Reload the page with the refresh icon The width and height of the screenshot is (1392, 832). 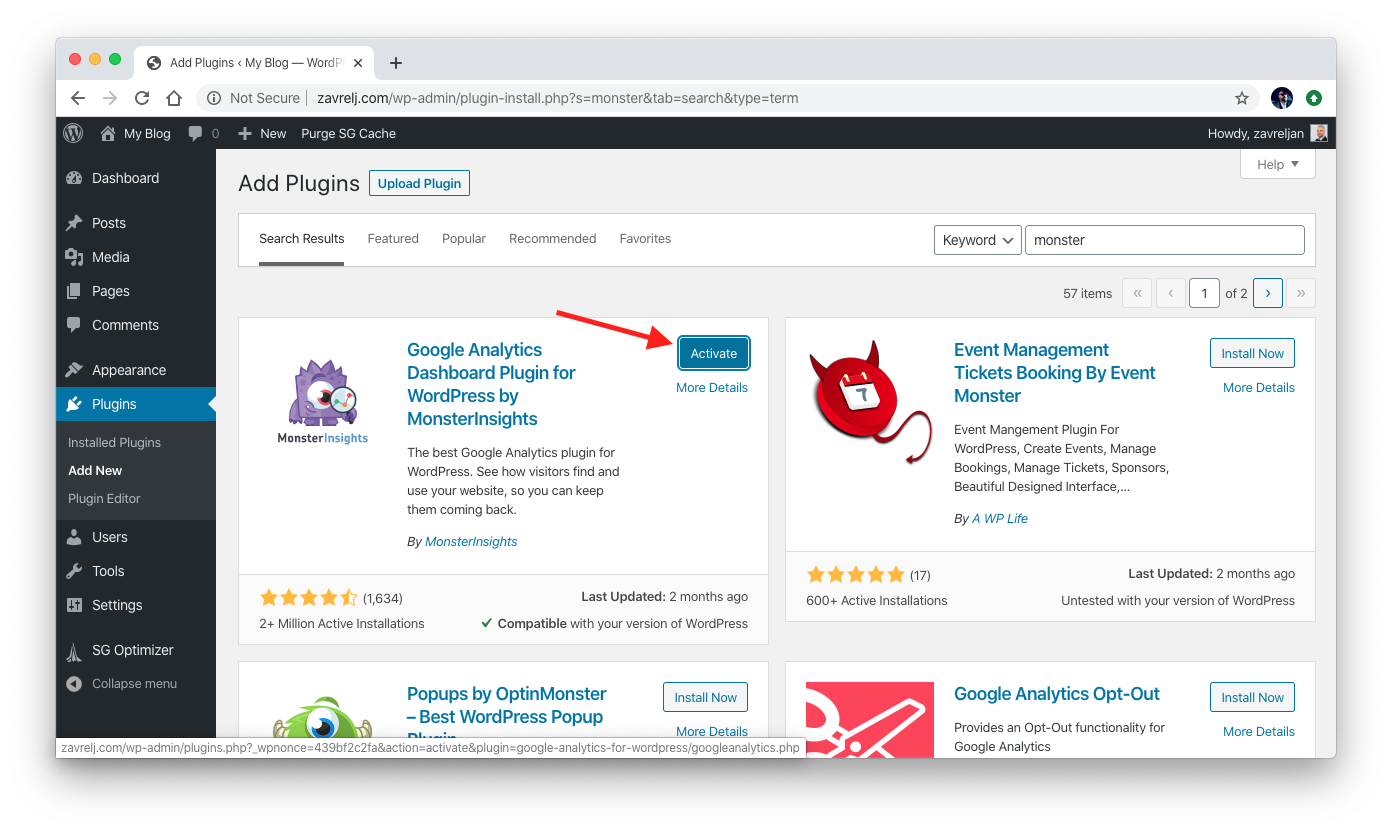tap(142, 98)
